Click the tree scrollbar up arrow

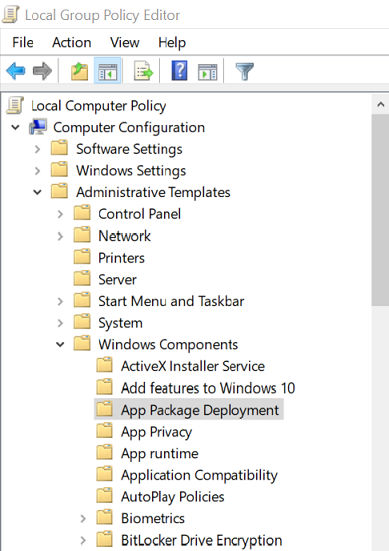click(x=380, y=104)
